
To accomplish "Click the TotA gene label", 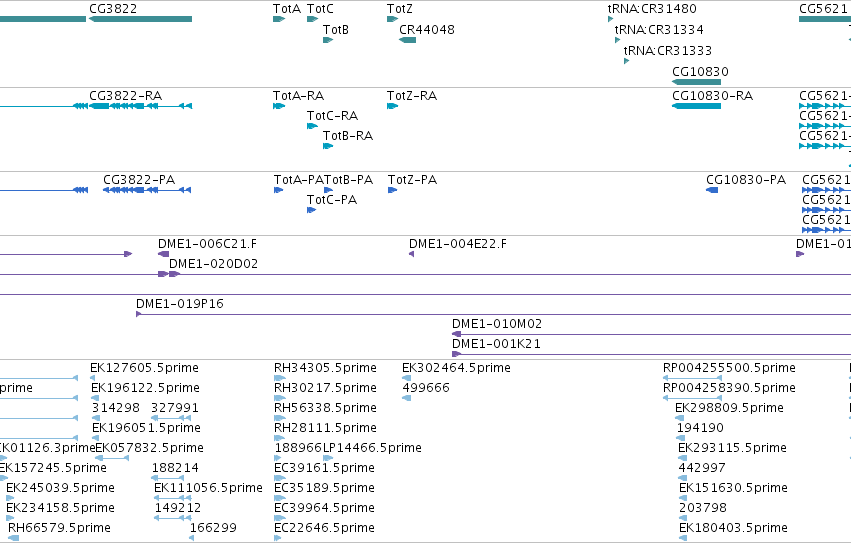I will 287,9.
